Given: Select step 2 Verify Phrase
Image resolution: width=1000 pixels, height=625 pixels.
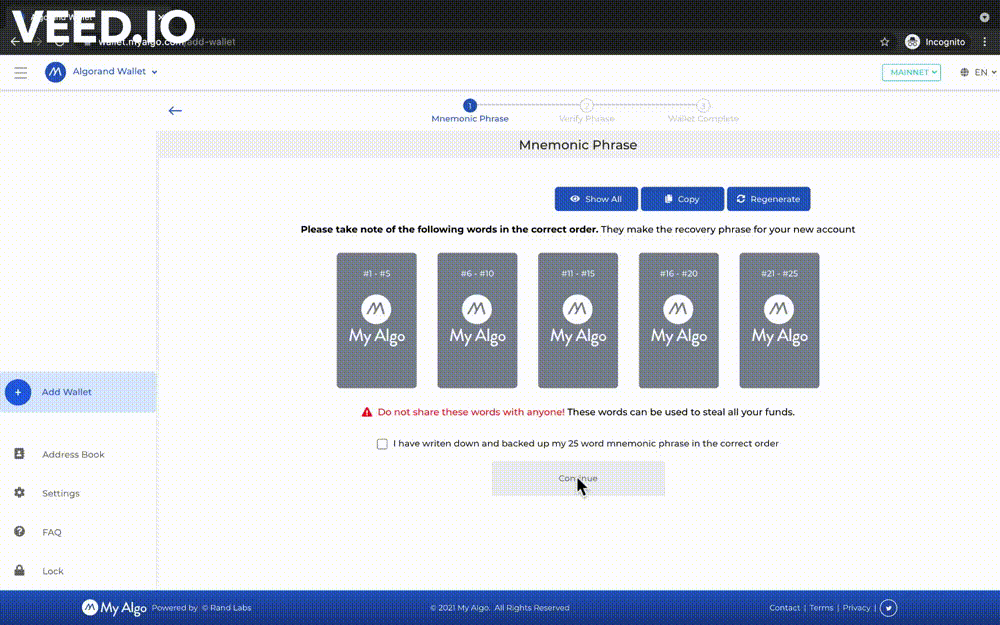Looking at the screenshot, I should (586, 111).
